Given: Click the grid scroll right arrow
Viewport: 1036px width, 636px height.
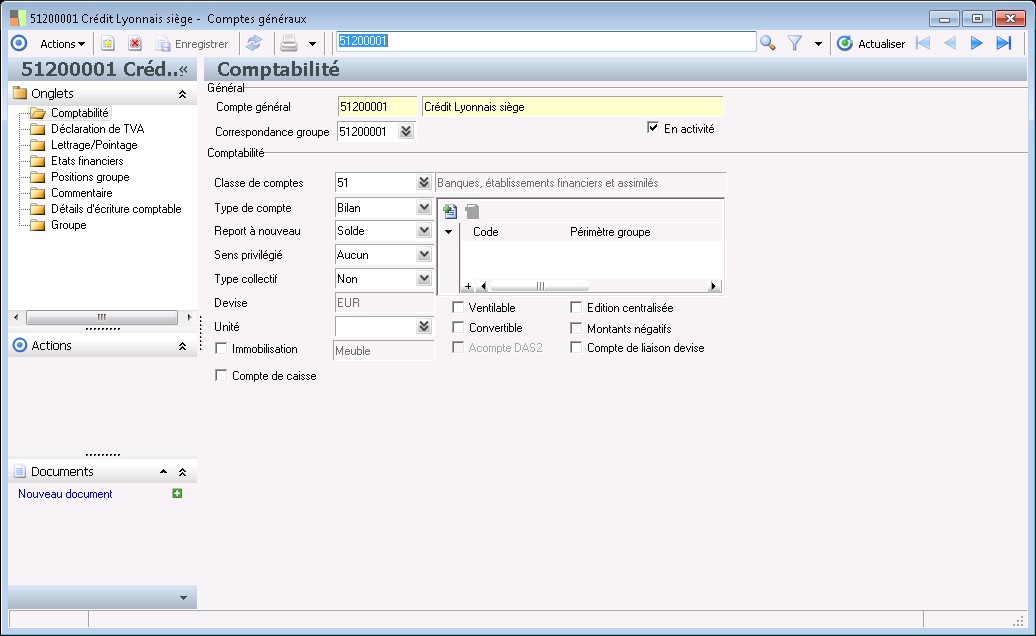Looking at the screenshot, I should click(713, 286).
